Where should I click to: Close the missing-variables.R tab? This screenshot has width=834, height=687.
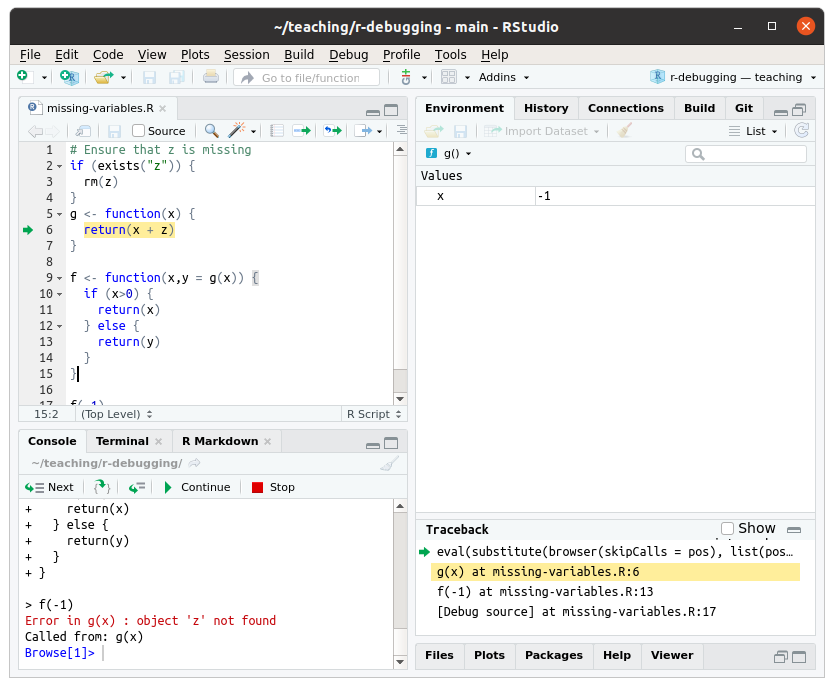[x=163, y=108]
